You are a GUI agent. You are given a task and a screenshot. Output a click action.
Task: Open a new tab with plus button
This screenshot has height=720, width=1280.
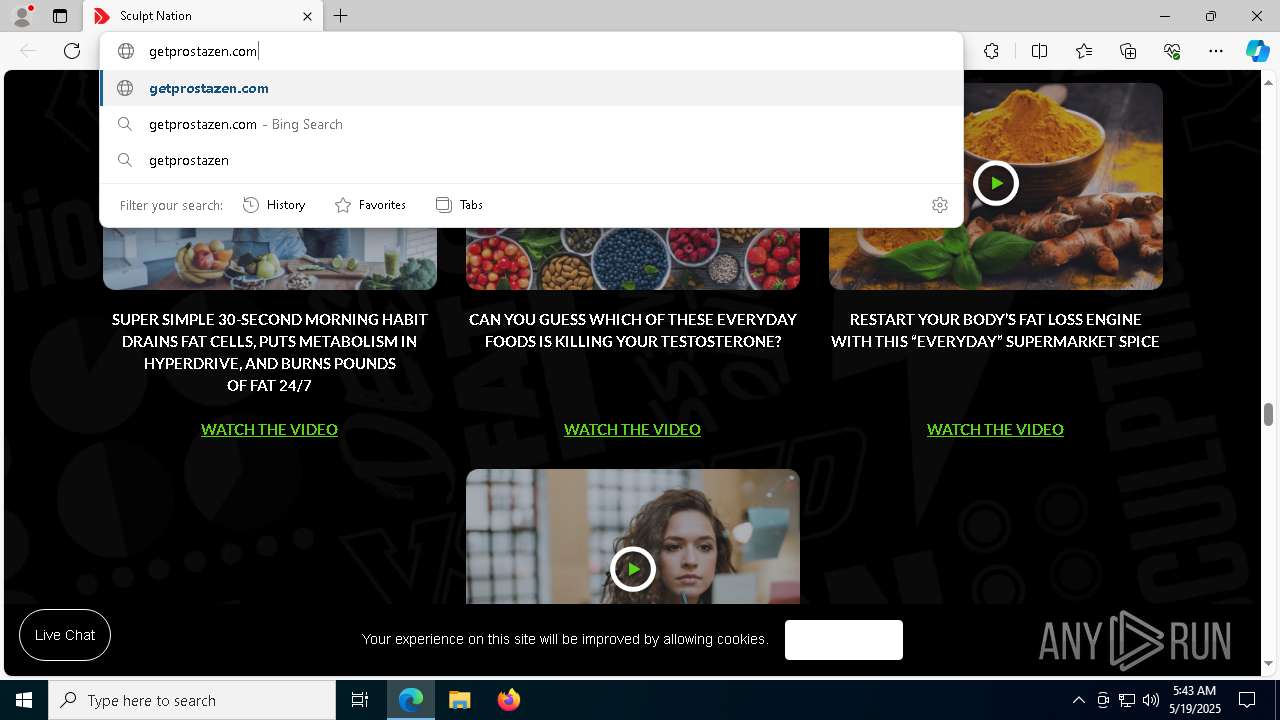coord(341,16)
